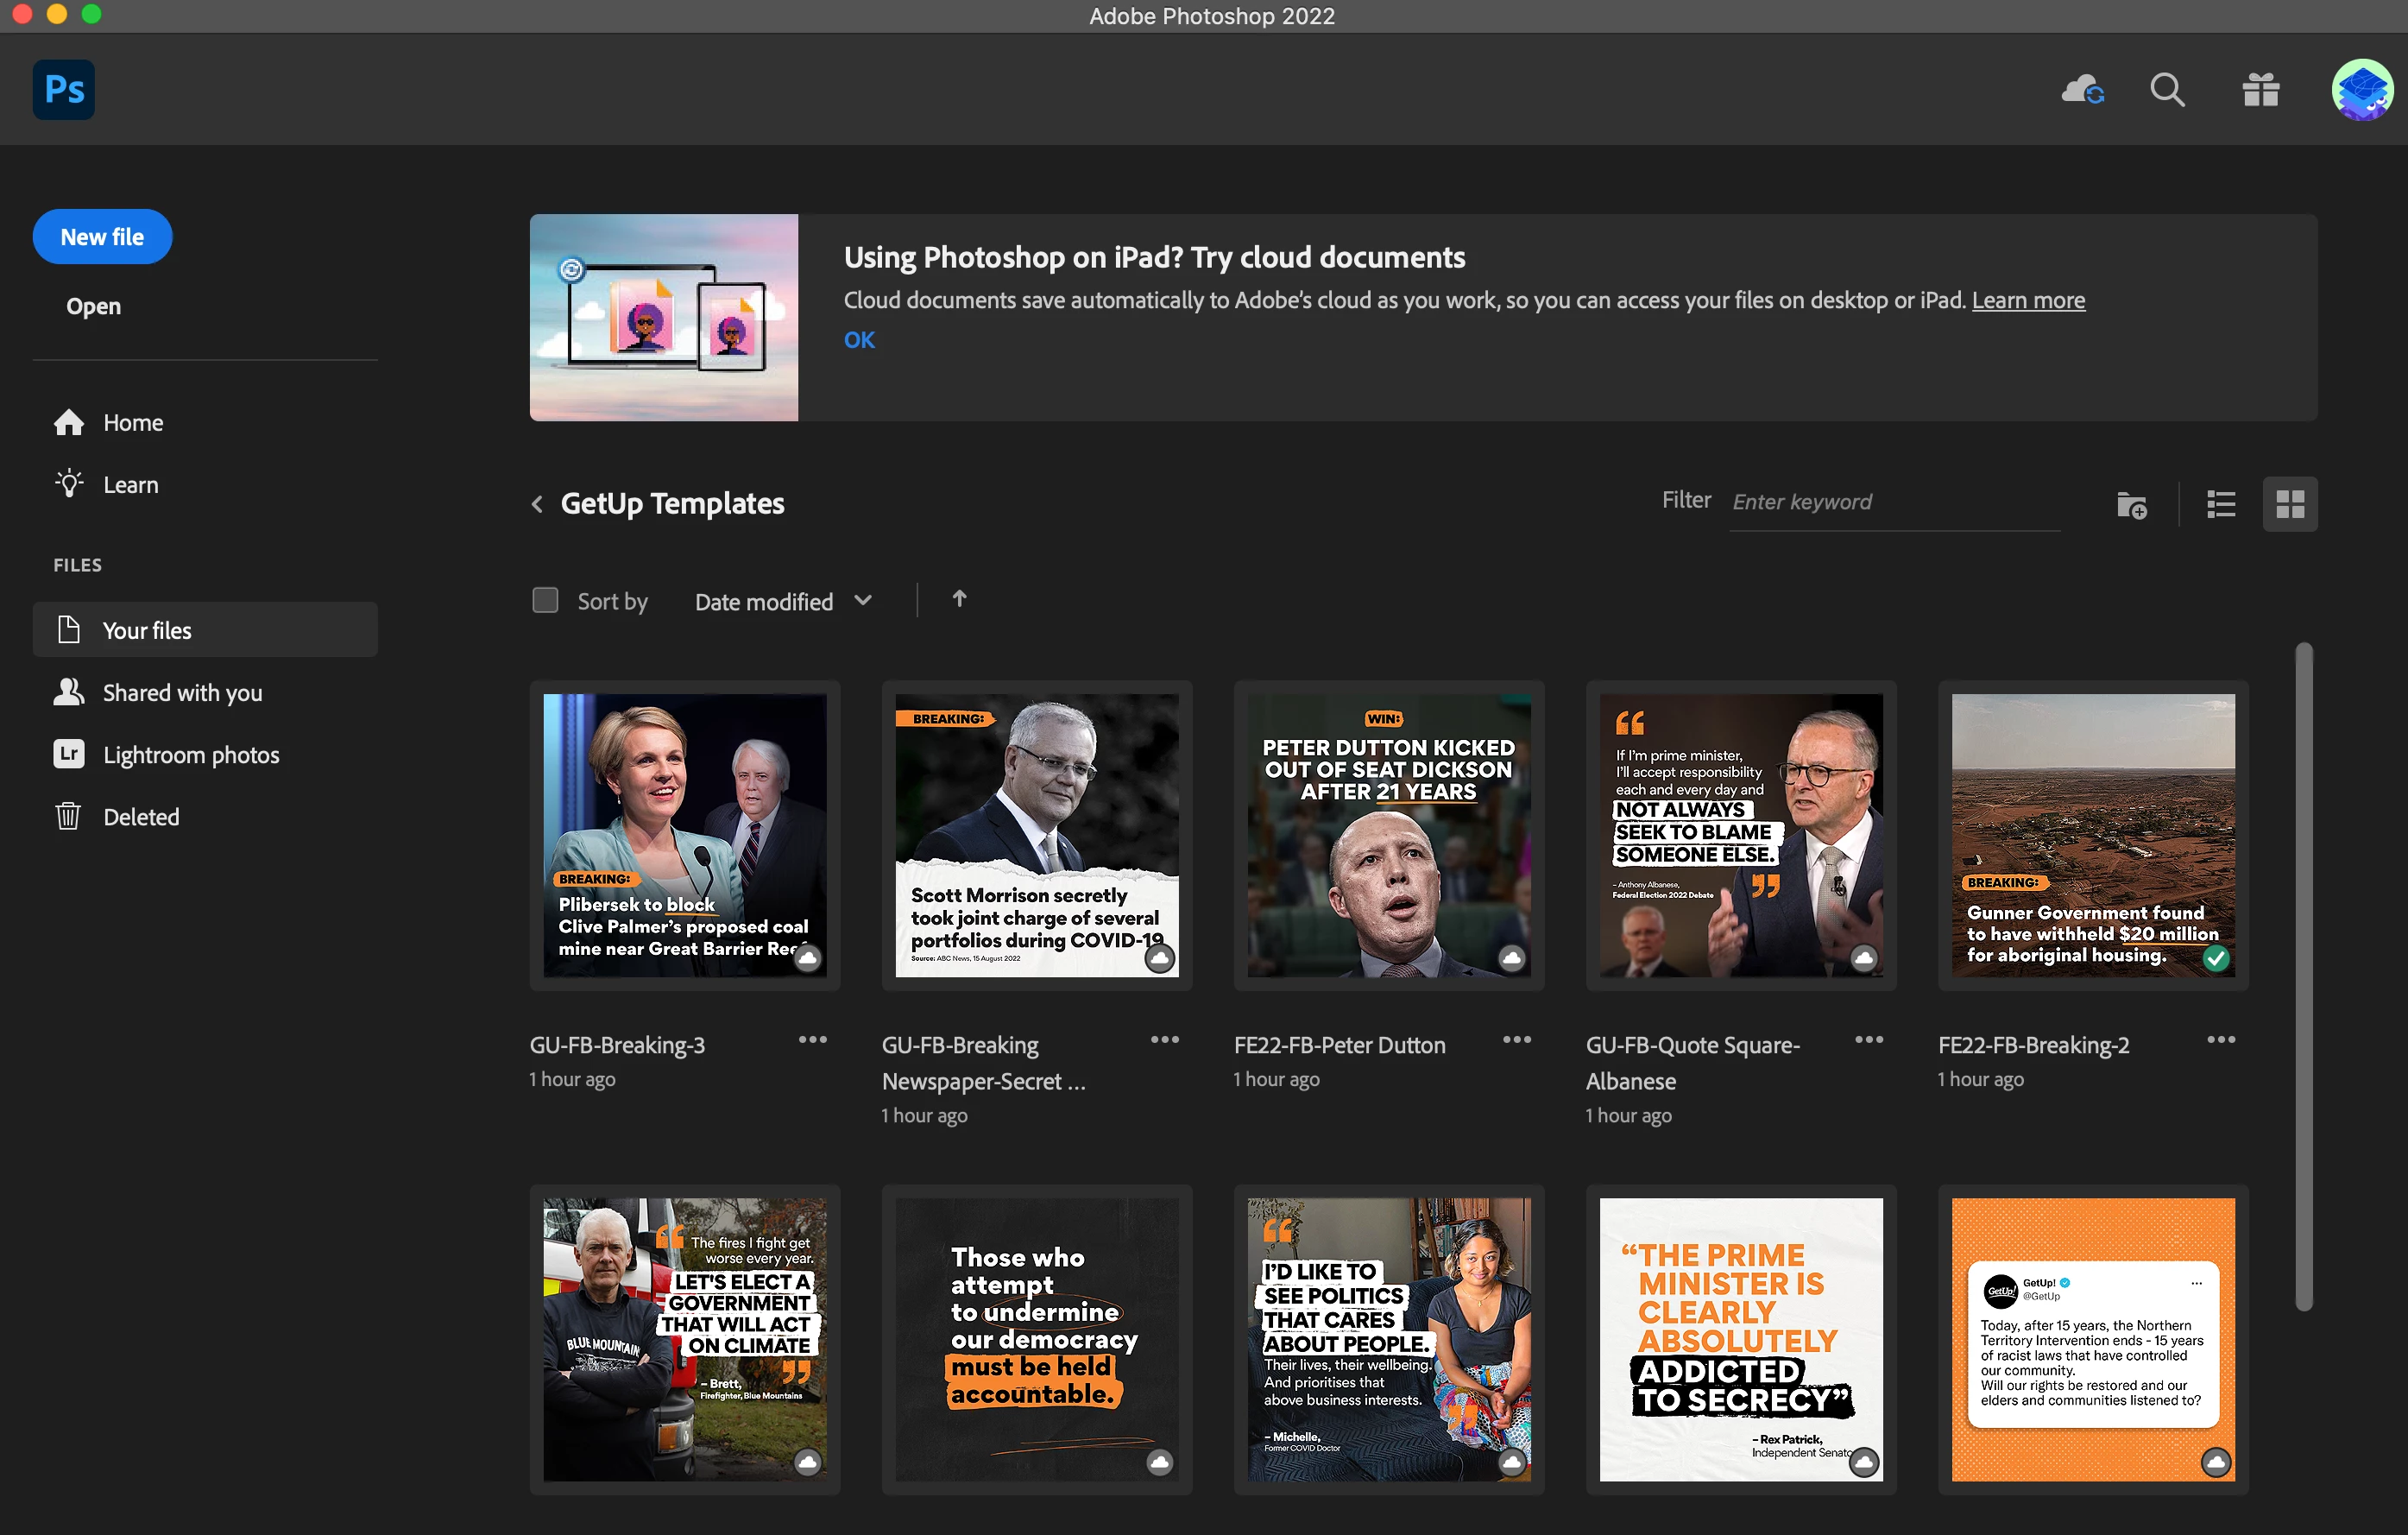Open the FE22-FB-Breaking-2 thumbnail
Viewport: 2408px width, 1535px height.
coord(2092,835)
